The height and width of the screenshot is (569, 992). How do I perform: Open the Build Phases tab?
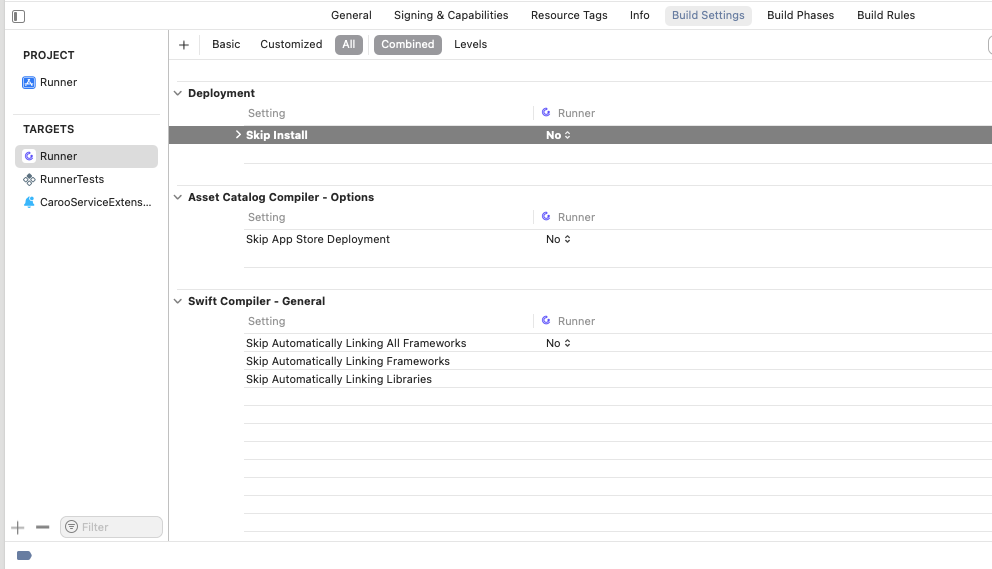coord(800,15)
